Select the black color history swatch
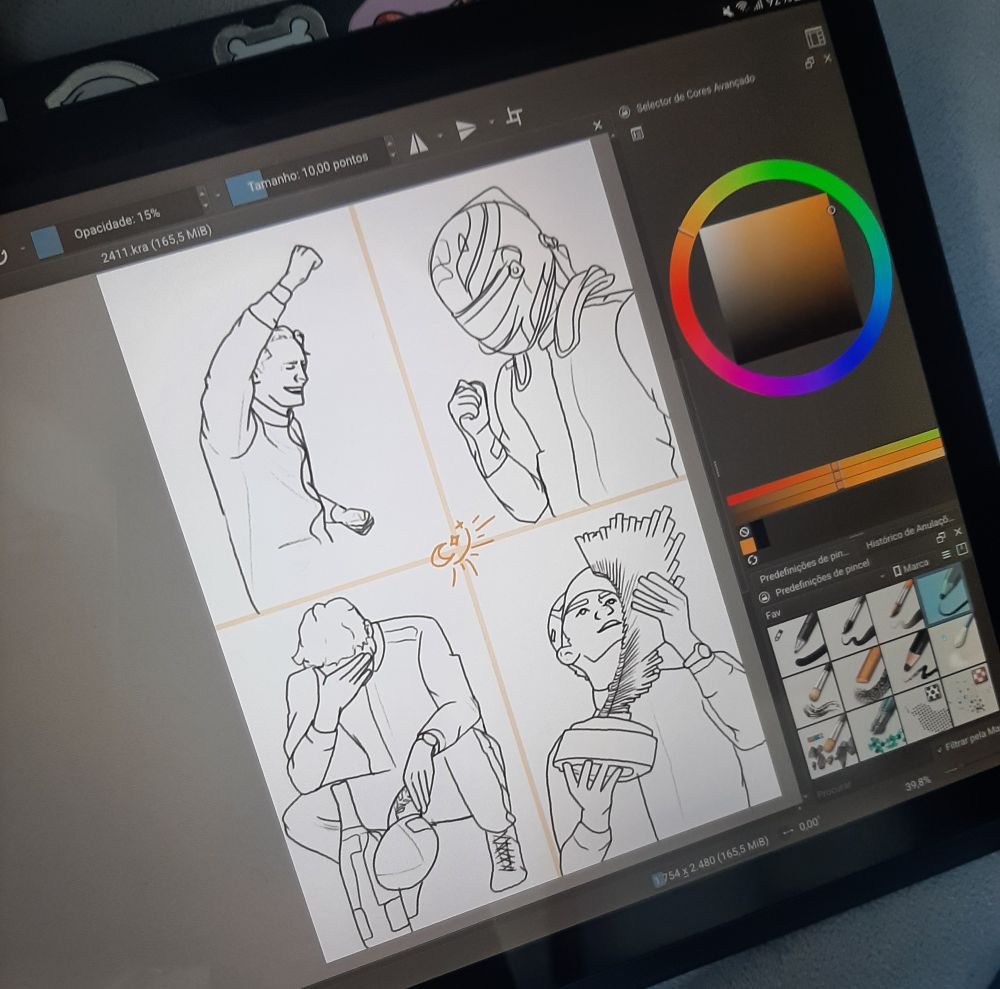Viewport: 1000px width, 989px height. click(760, 533)
